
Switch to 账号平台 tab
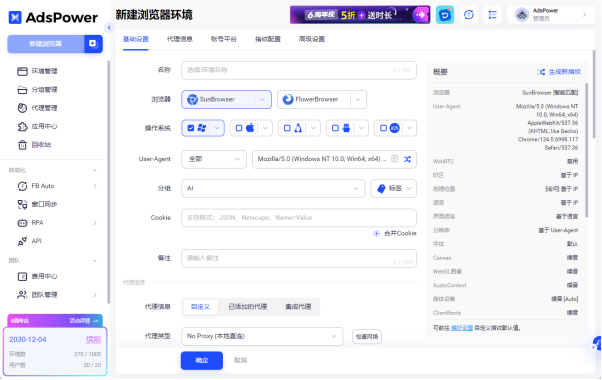(x=224, y=39)
